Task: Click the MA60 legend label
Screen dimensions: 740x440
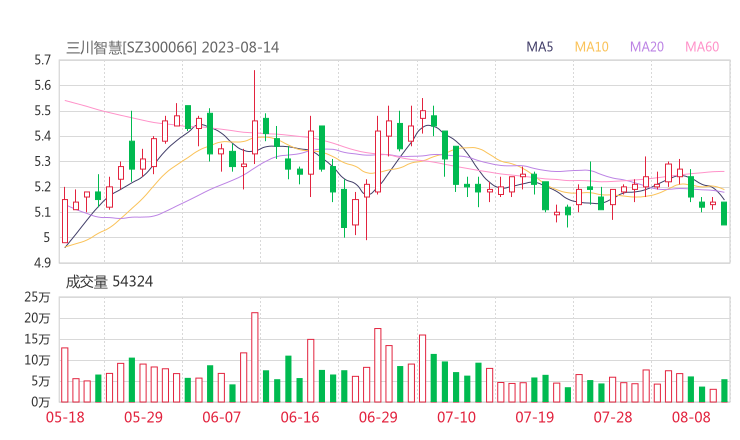Action: (x=702, y=47)
